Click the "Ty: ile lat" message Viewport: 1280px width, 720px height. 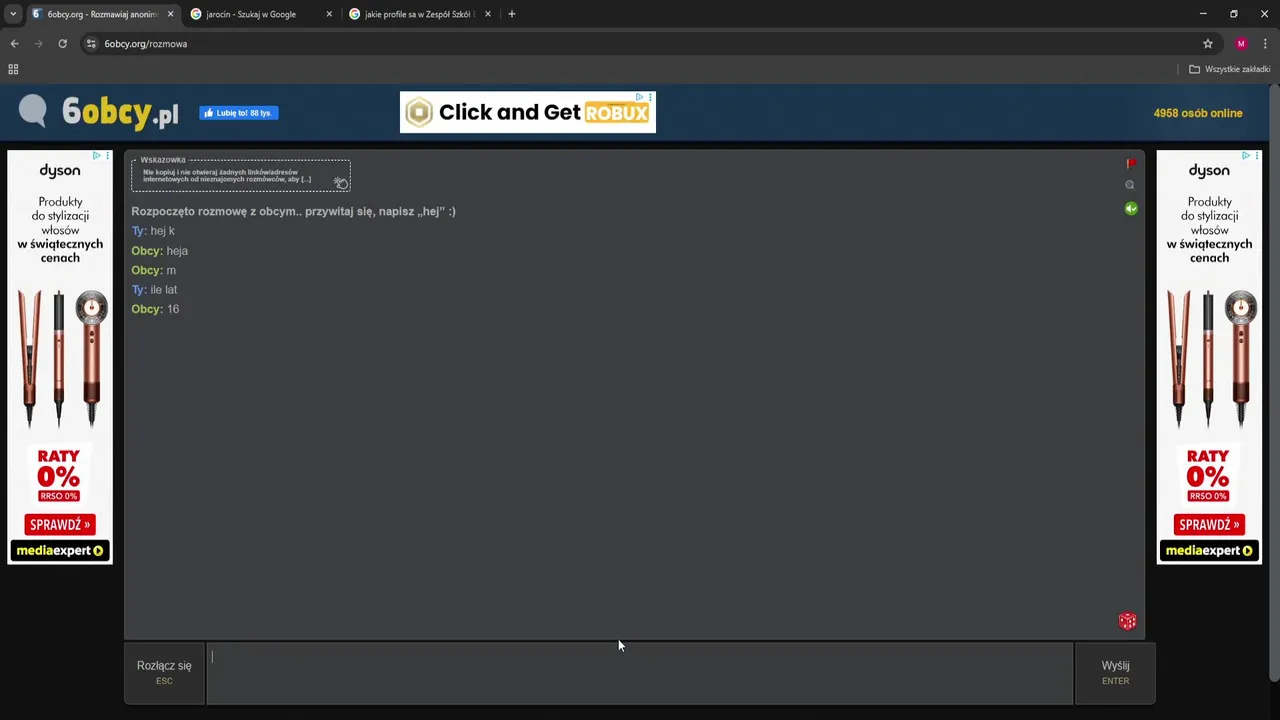154,290
